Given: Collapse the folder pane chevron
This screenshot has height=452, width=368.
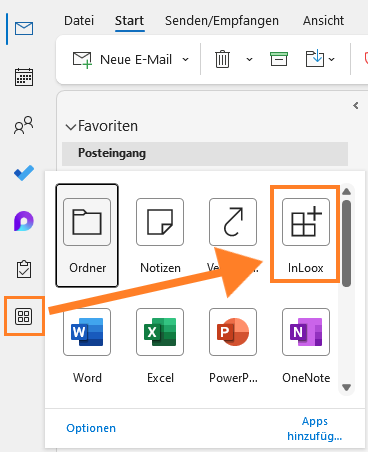Looking at the screenshot, I should pyautogui.click(x=356, y=106).
